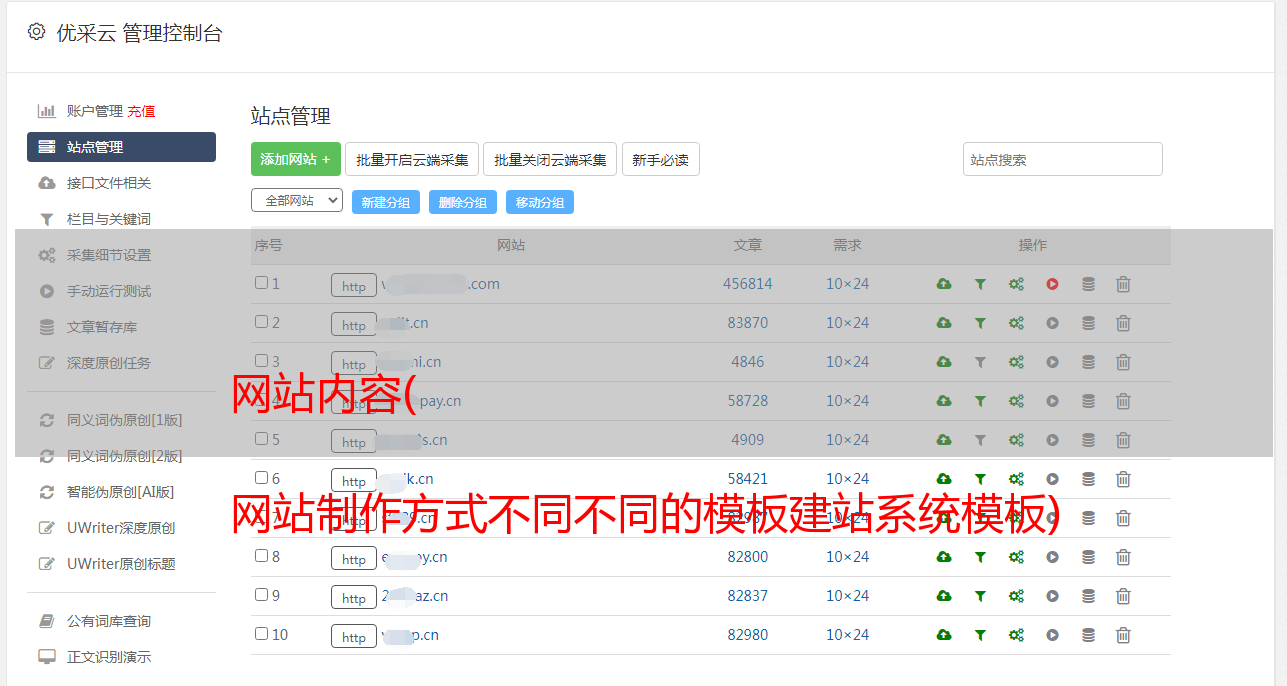1287x686 pixels.
Task: Click http button in row 10
Action: coord(354,636)
